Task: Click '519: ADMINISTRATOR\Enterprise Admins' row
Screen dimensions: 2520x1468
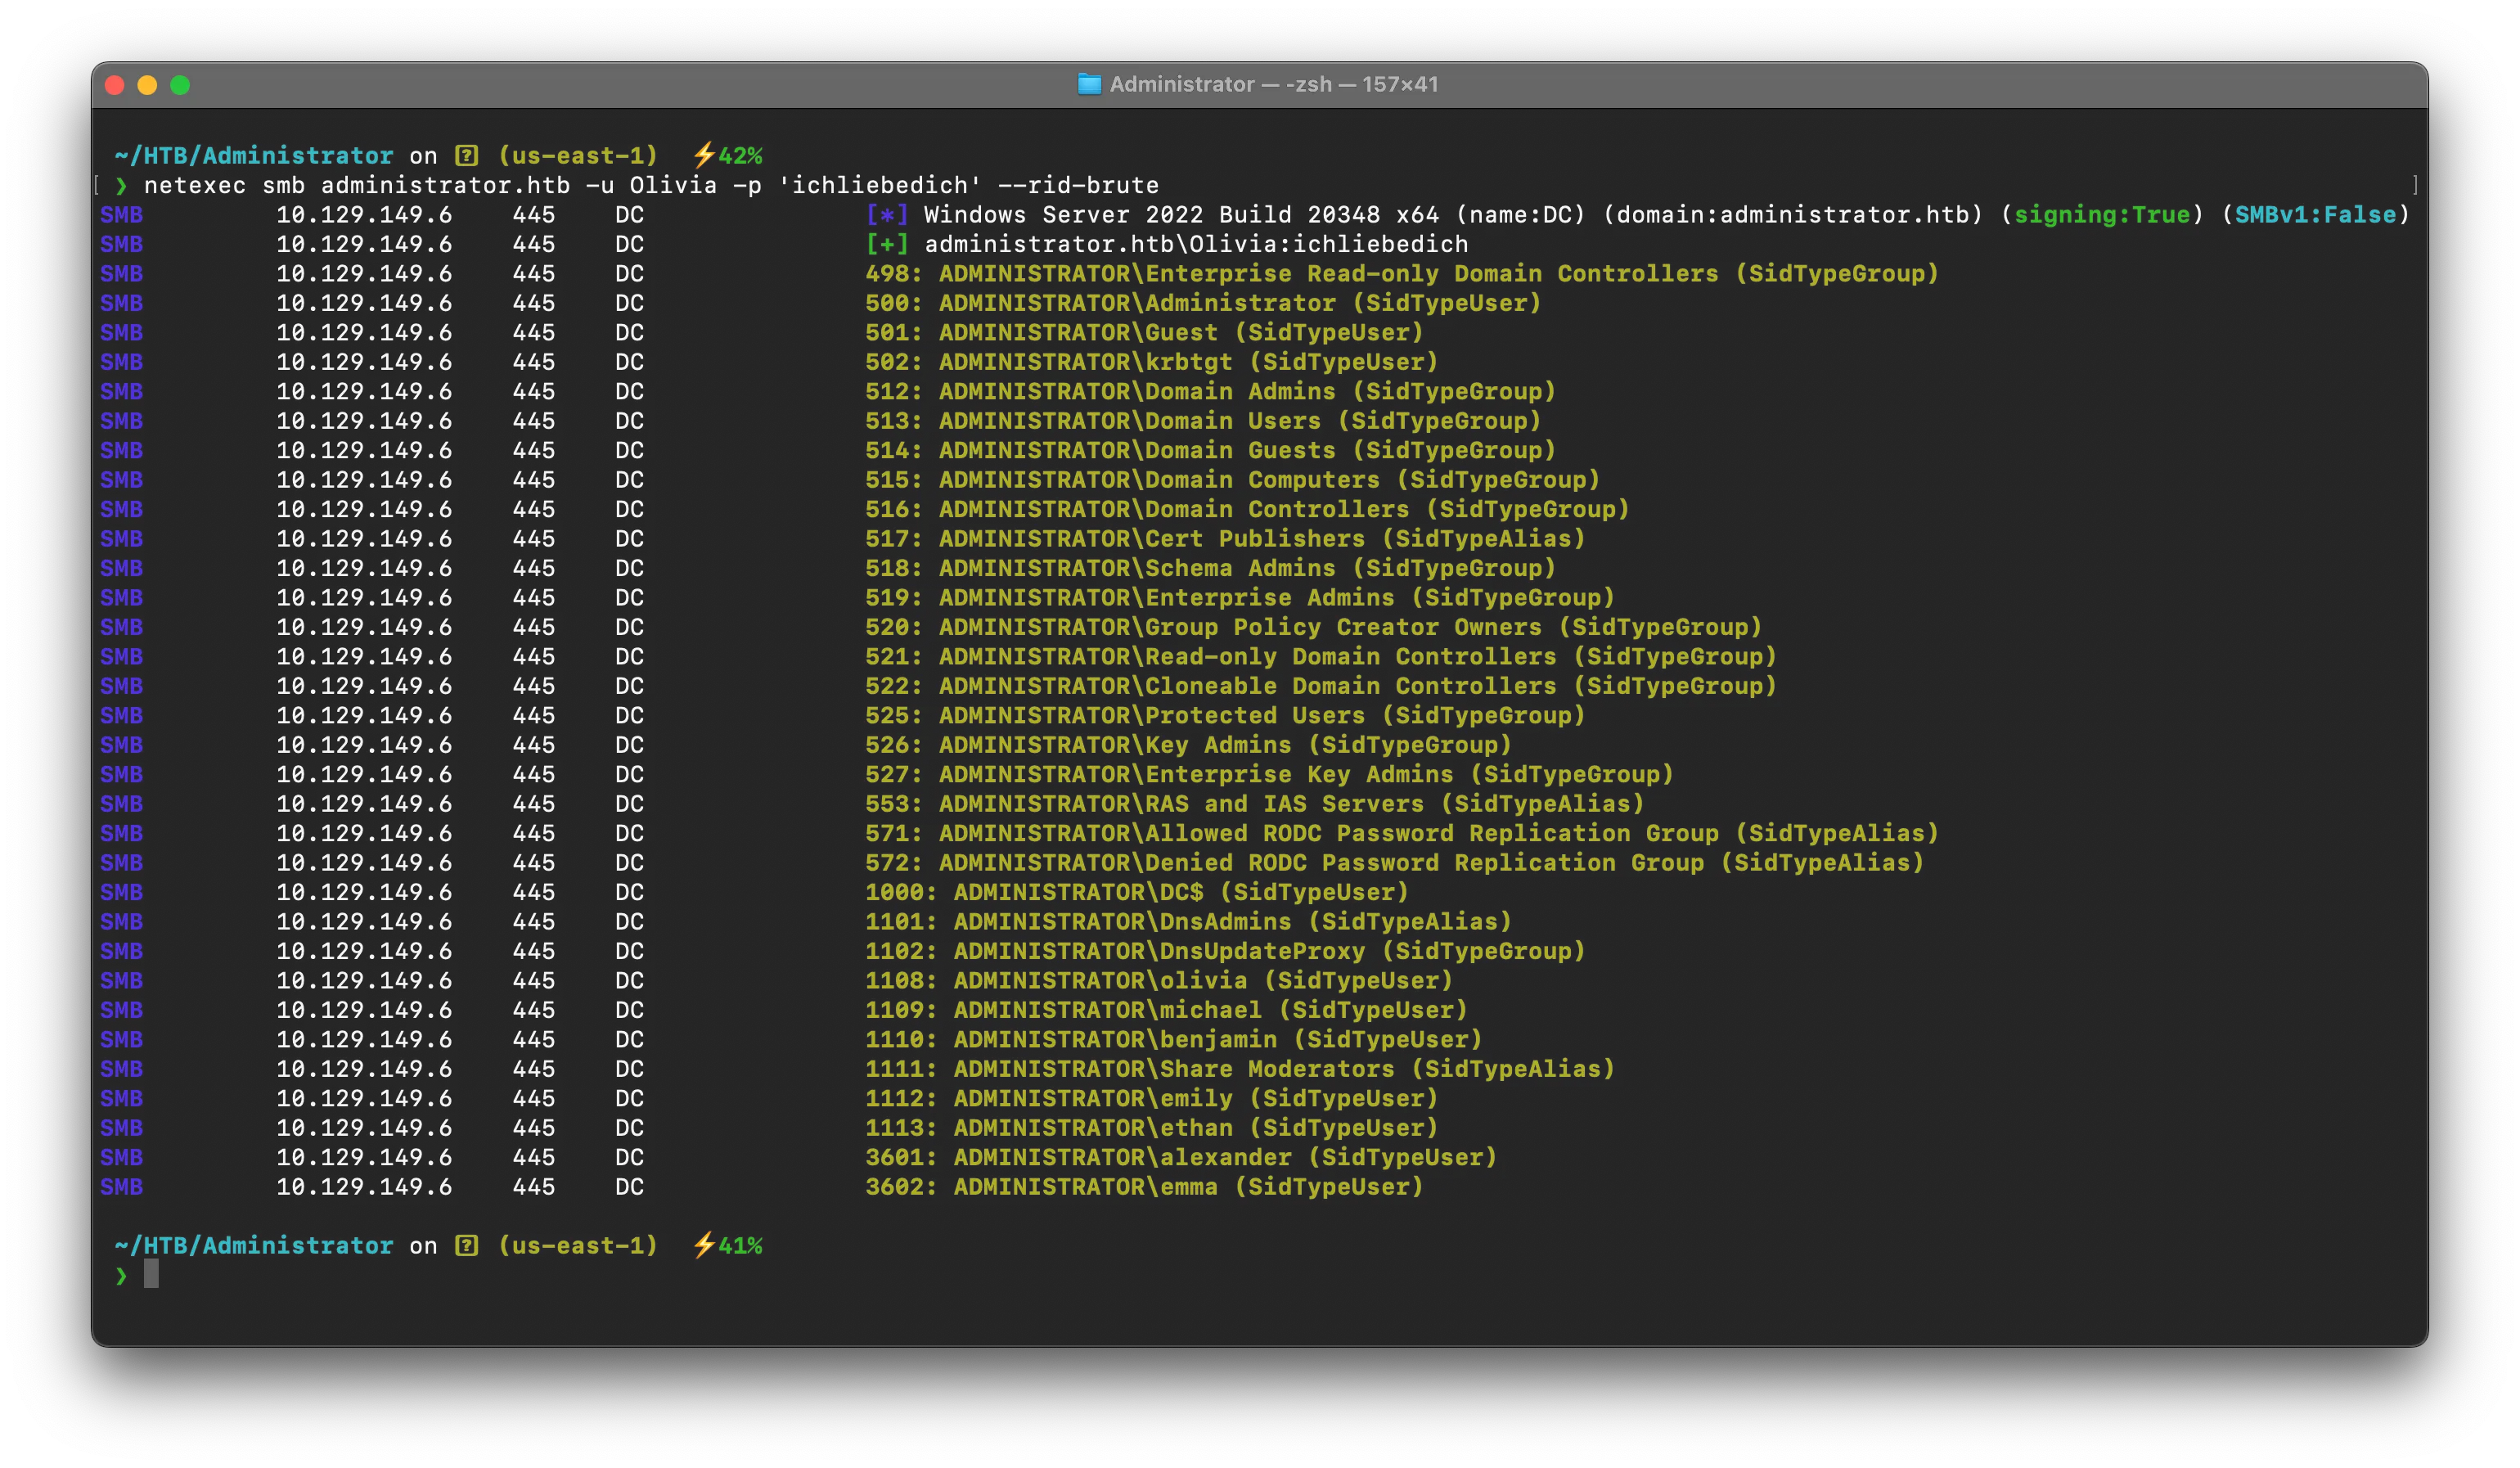Action: (1240, 598)
